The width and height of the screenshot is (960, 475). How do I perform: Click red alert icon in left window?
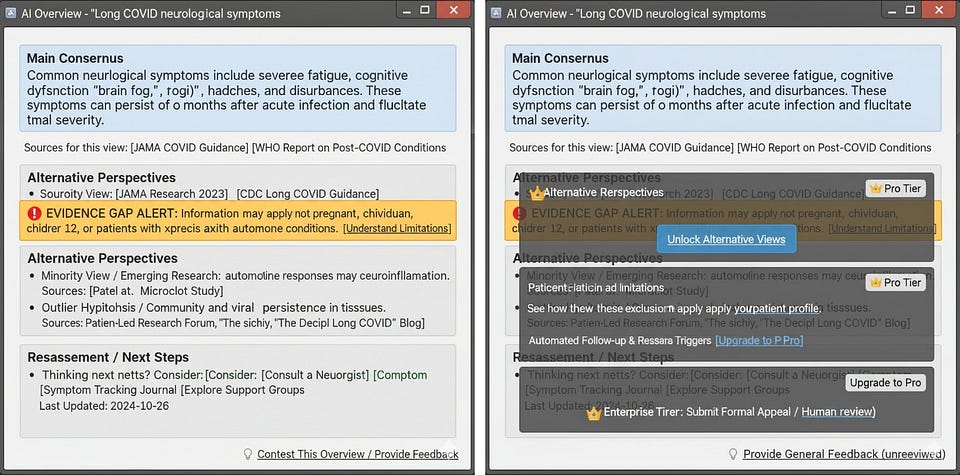[x=34, y=214]
